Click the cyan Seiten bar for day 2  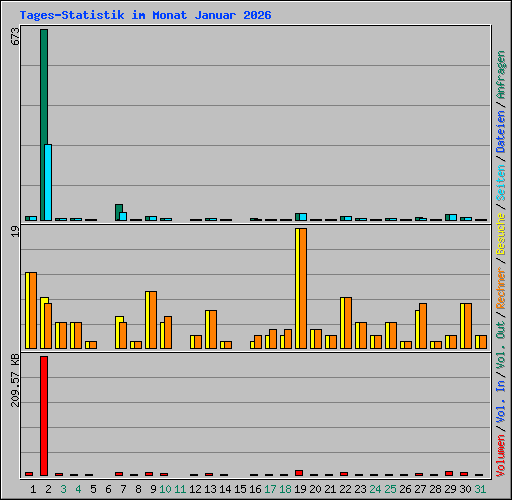[x=49, y=182]
